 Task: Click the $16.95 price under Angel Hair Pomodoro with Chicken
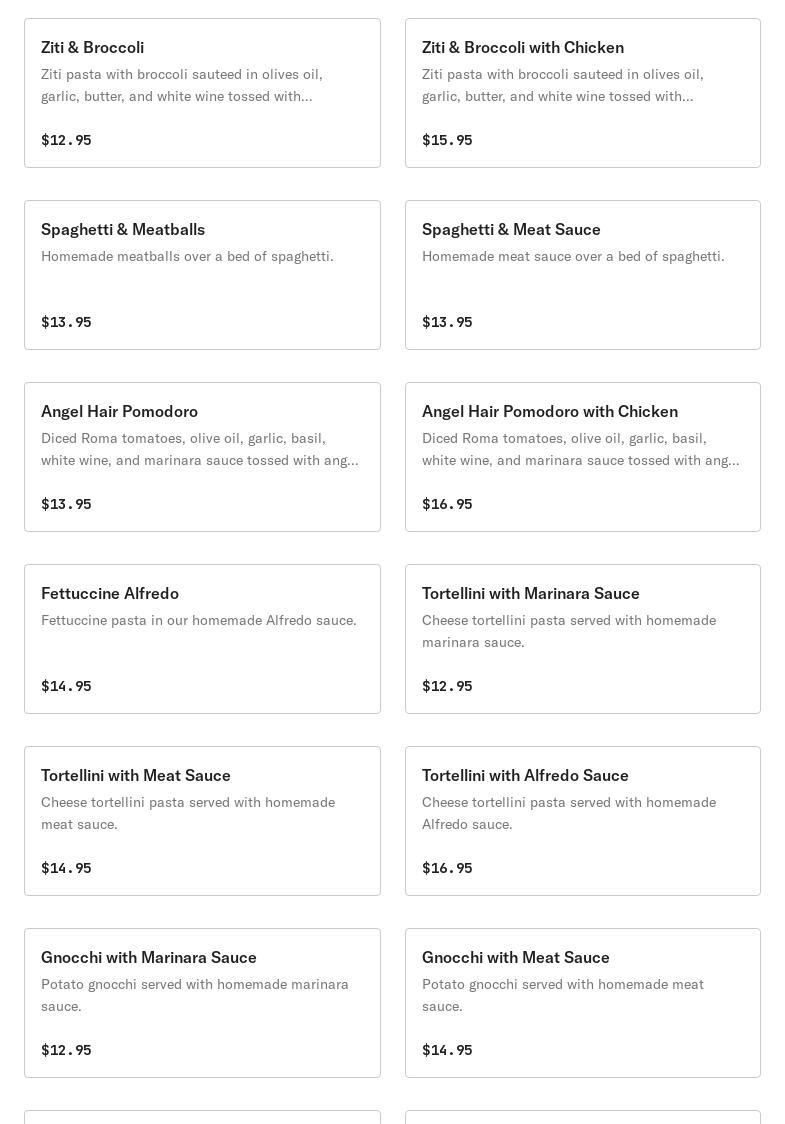(x=447, y=504)
